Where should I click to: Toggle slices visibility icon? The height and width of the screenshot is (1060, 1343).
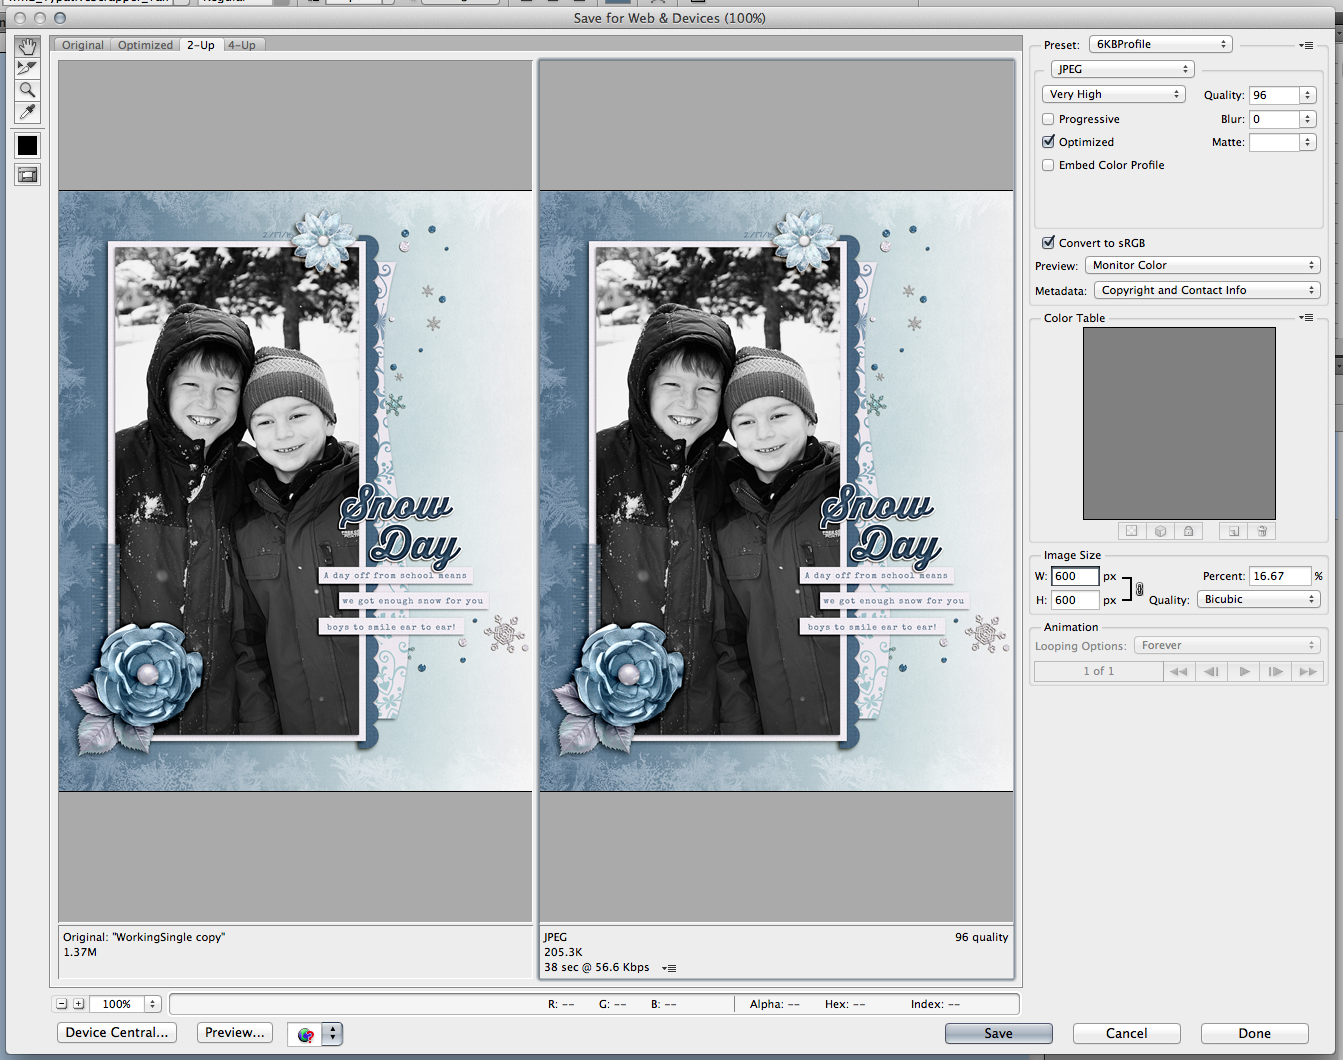tap(27, 175)
